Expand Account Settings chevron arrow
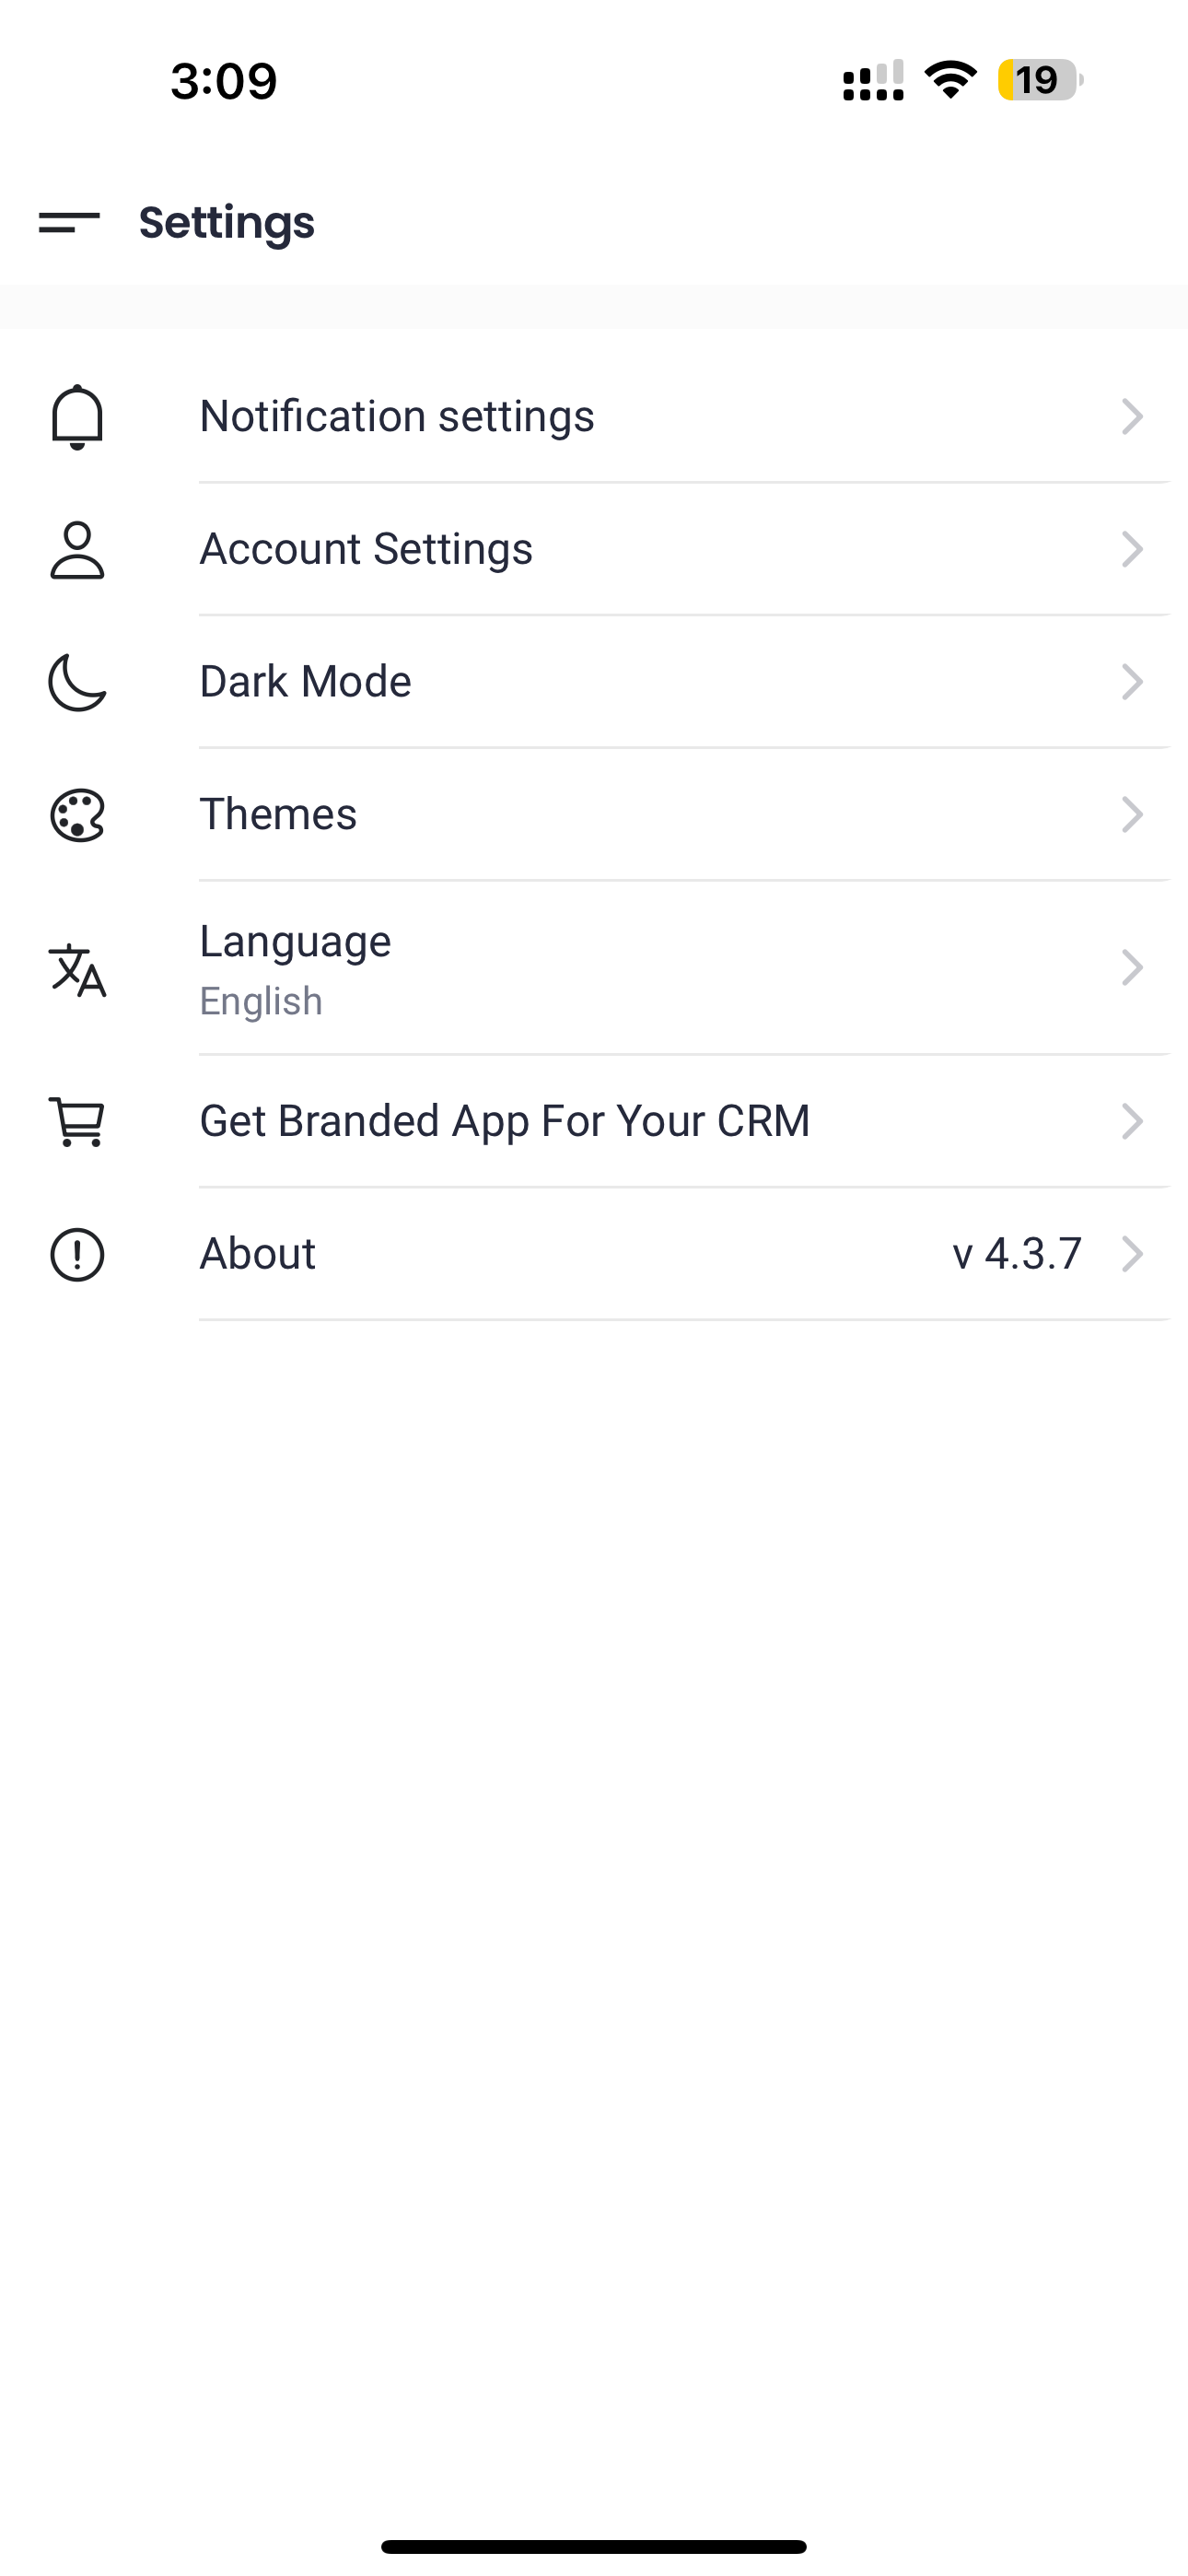Screen dimensions: 1188x2576 [1131, 549]
